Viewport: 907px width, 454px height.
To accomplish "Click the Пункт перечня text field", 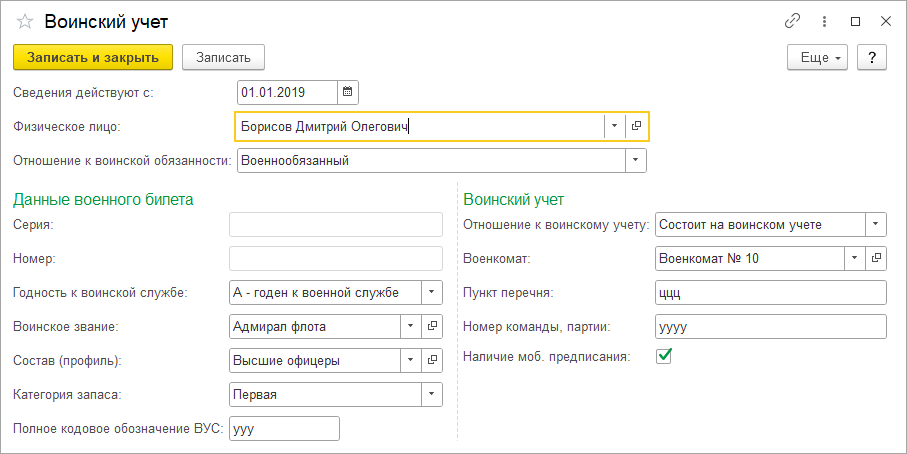I will tap(771, 292).
